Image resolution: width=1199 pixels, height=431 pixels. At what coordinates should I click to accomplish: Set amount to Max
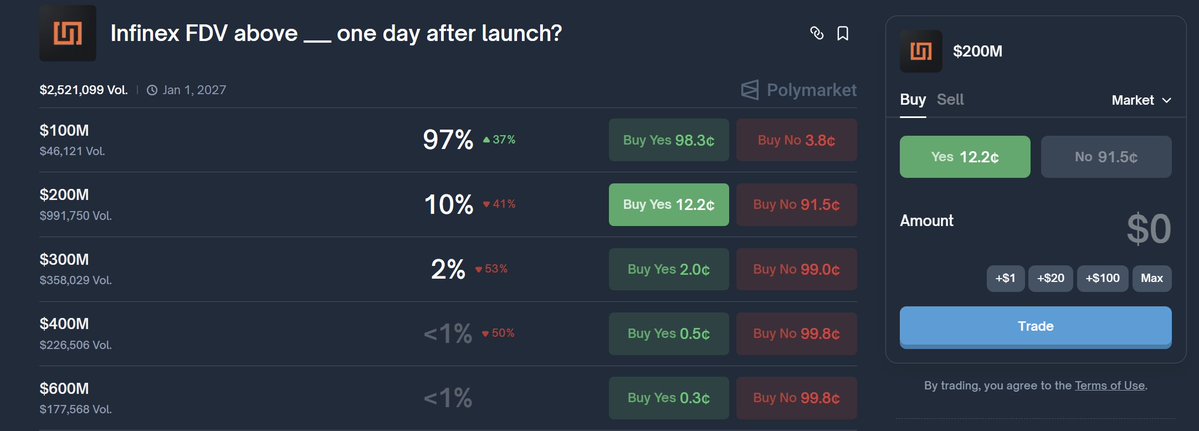point(1152,278)
